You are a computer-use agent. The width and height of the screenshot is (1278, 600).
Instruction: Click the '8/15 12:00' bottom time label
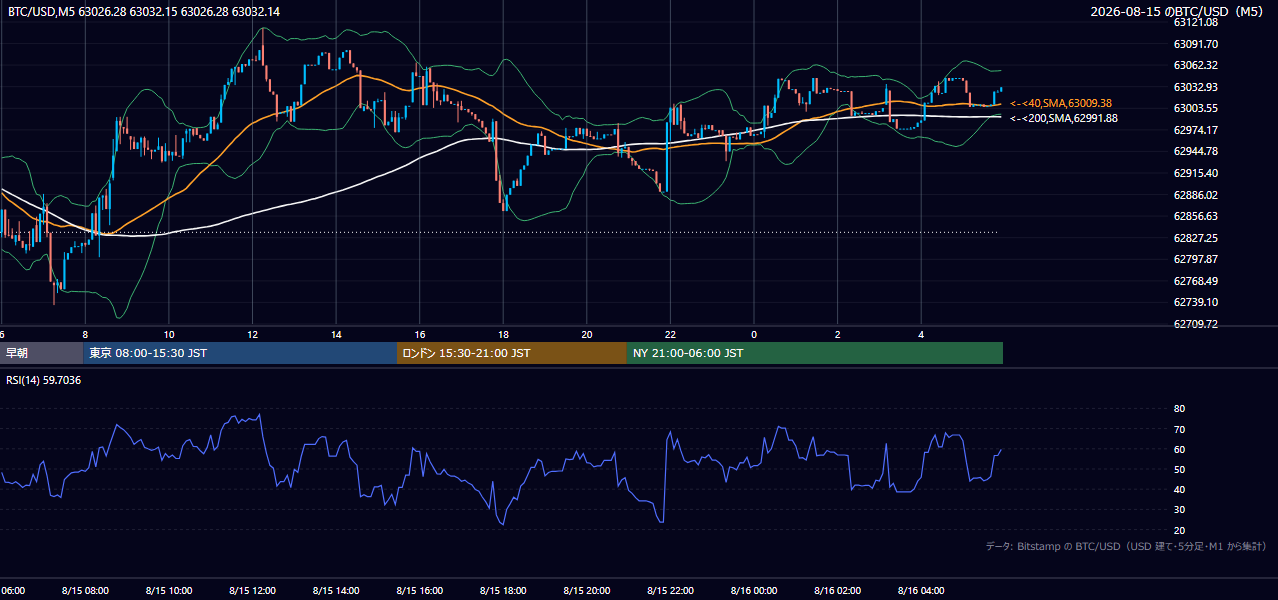253,590
